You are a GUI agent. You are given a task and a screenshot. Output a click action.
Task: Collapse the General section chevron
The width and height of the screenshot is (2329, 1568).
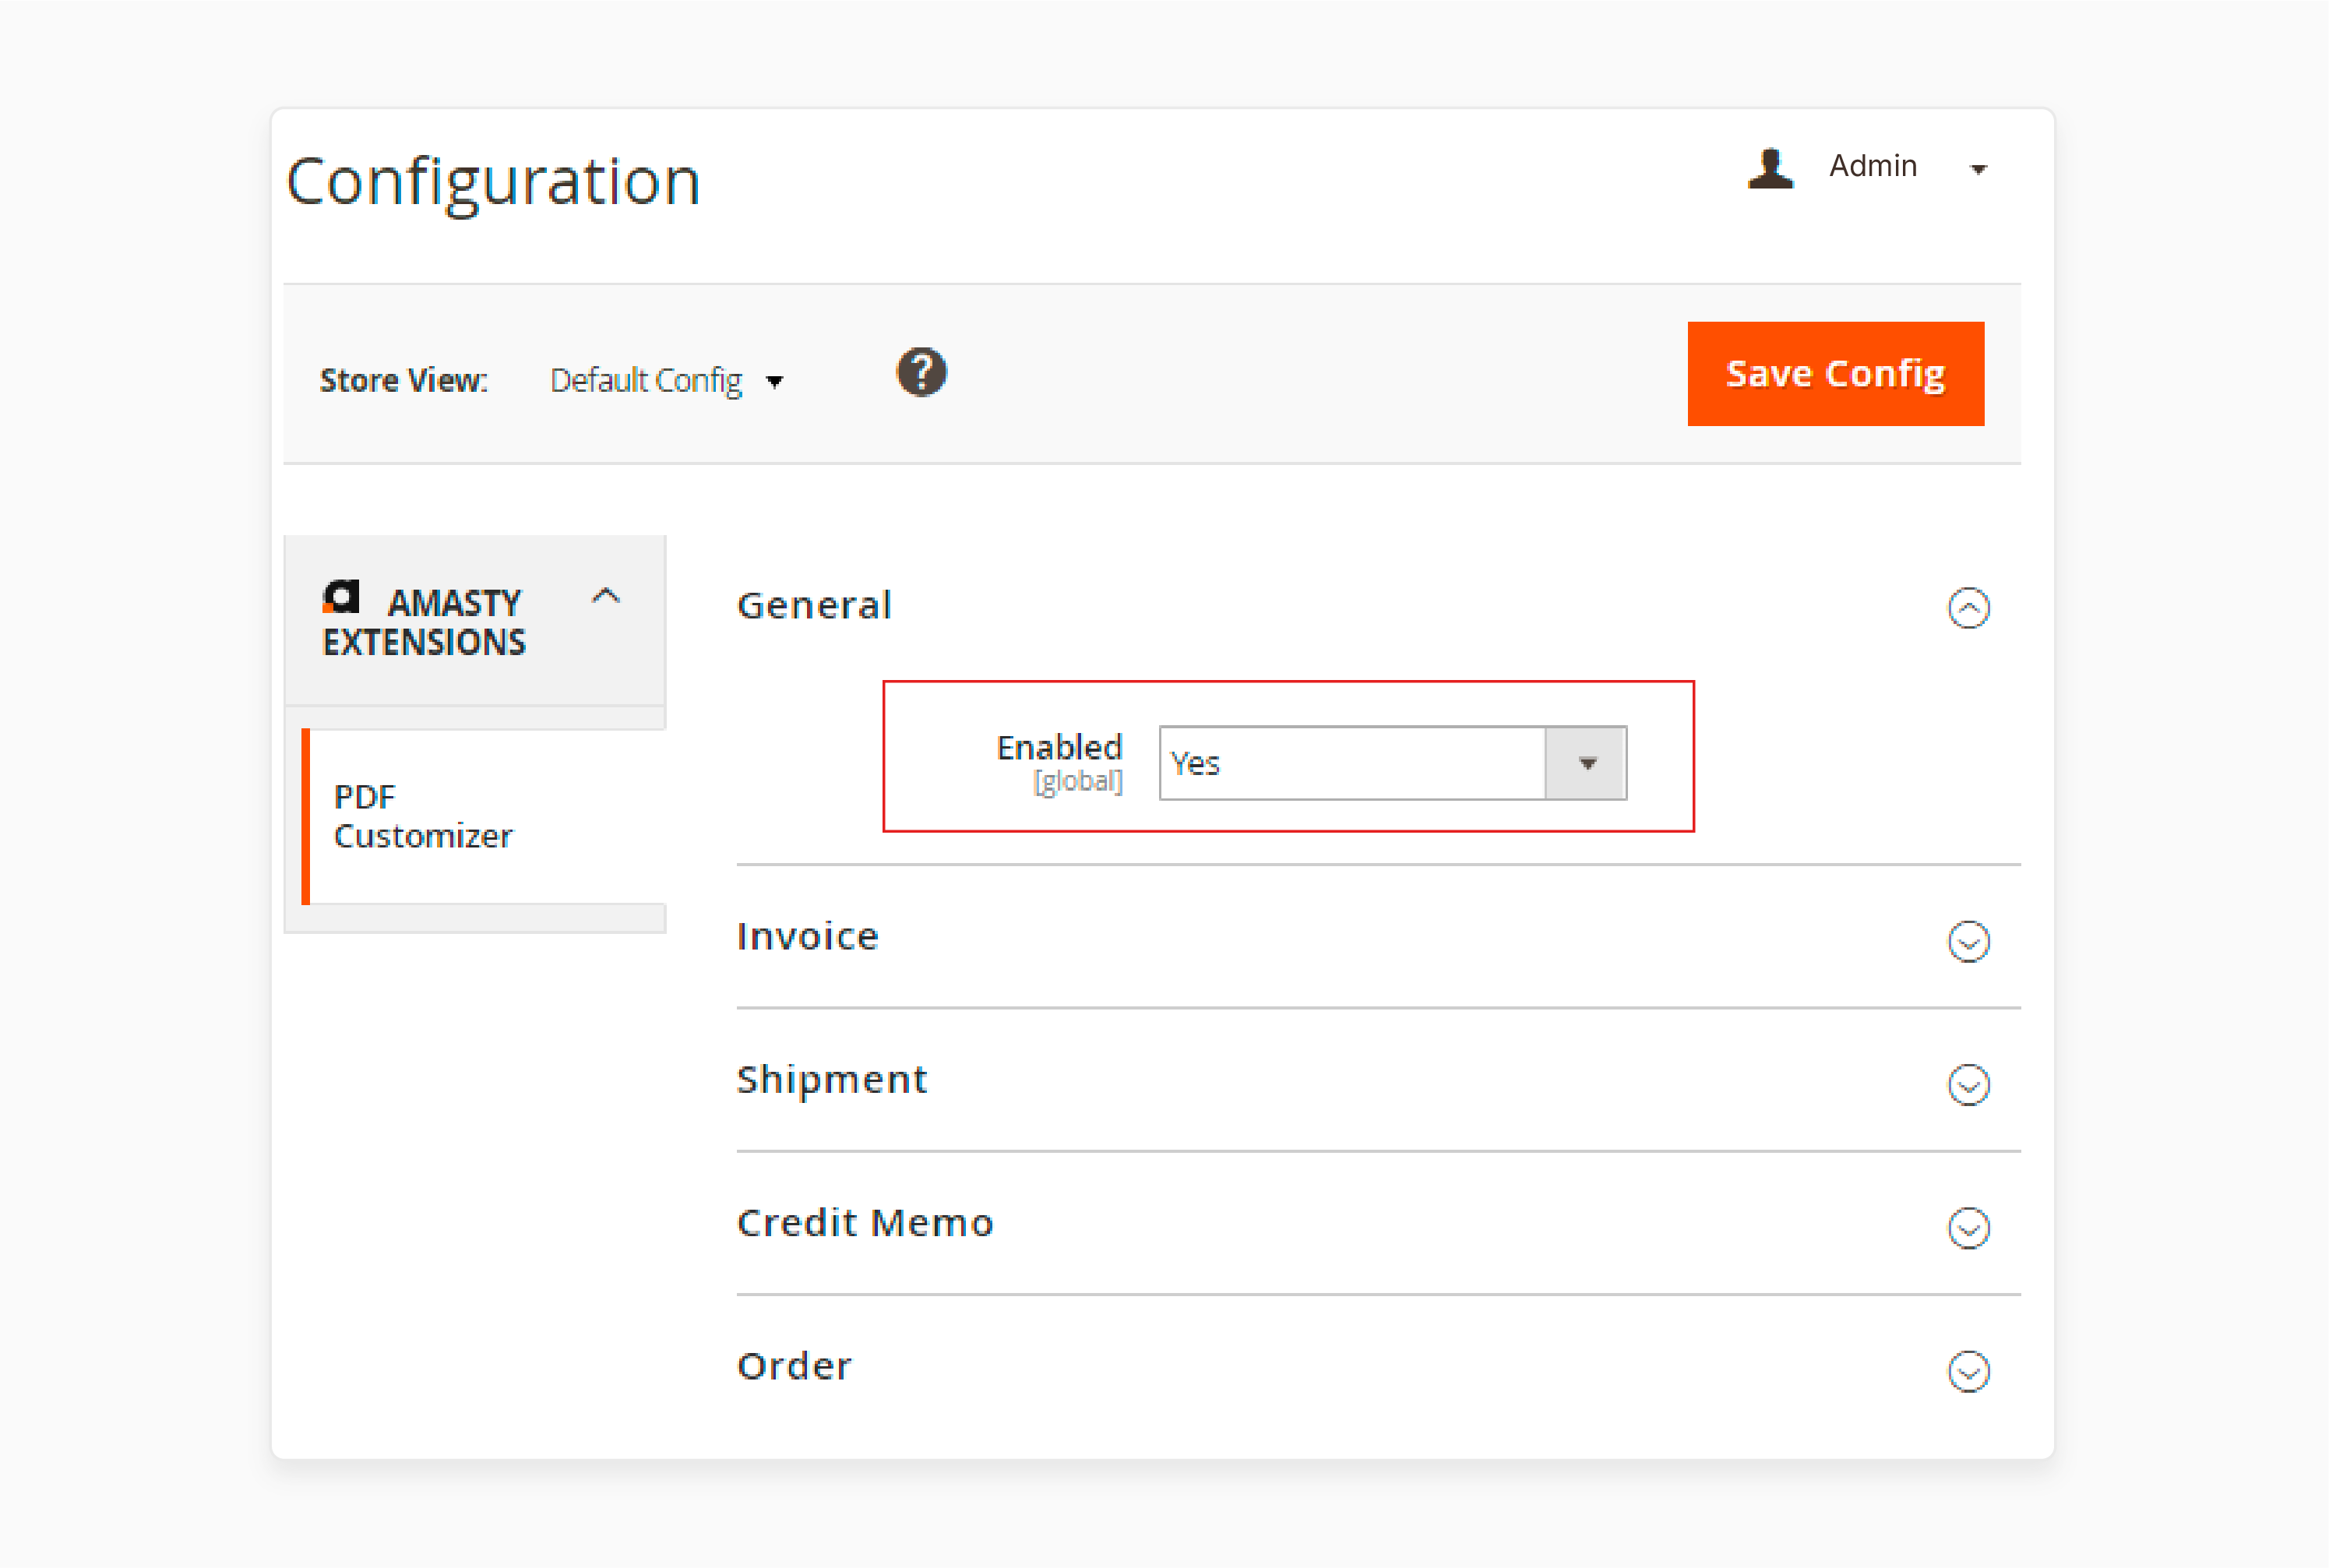pos(1968,608)
